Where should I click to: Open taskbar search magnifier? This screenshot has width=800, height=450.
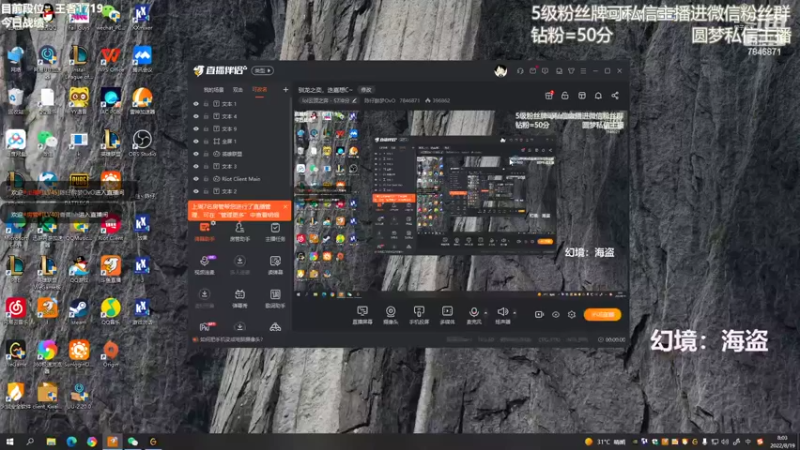(30, 442)
